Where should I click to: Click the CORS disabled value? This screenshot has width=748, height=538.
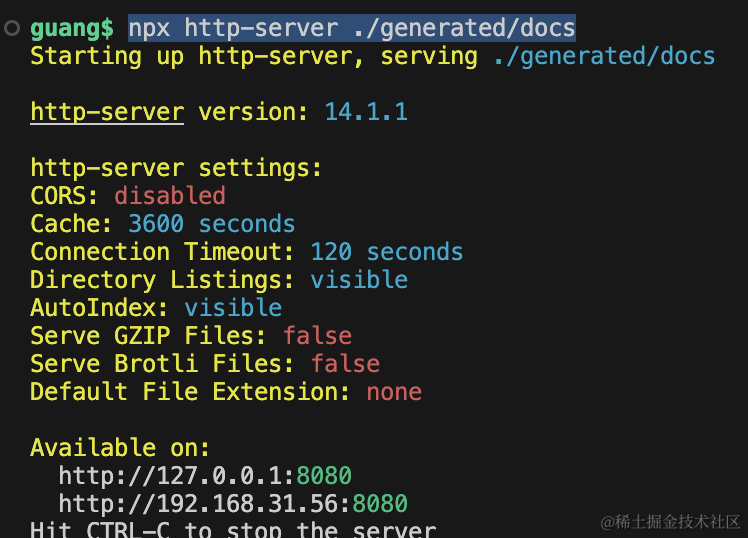[169, 195]
